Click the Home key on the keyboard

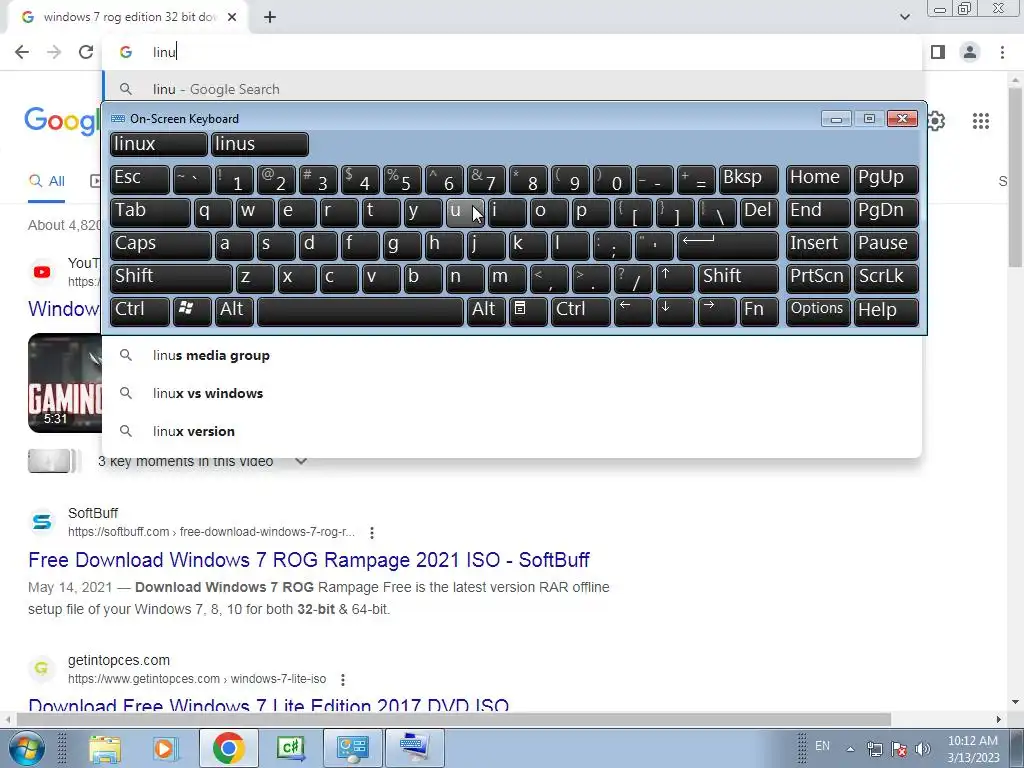[818, 179]
